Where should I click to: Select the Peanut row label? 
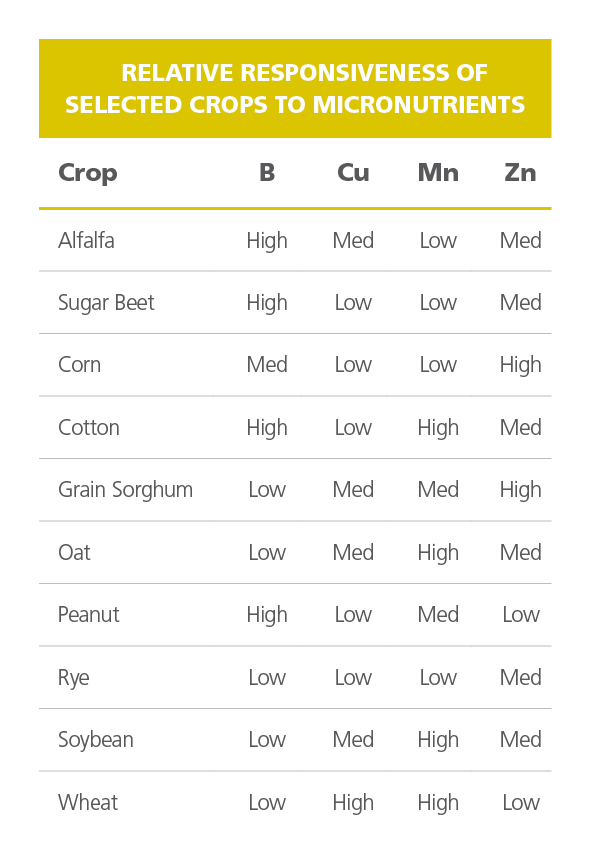(x=88, y=615)
